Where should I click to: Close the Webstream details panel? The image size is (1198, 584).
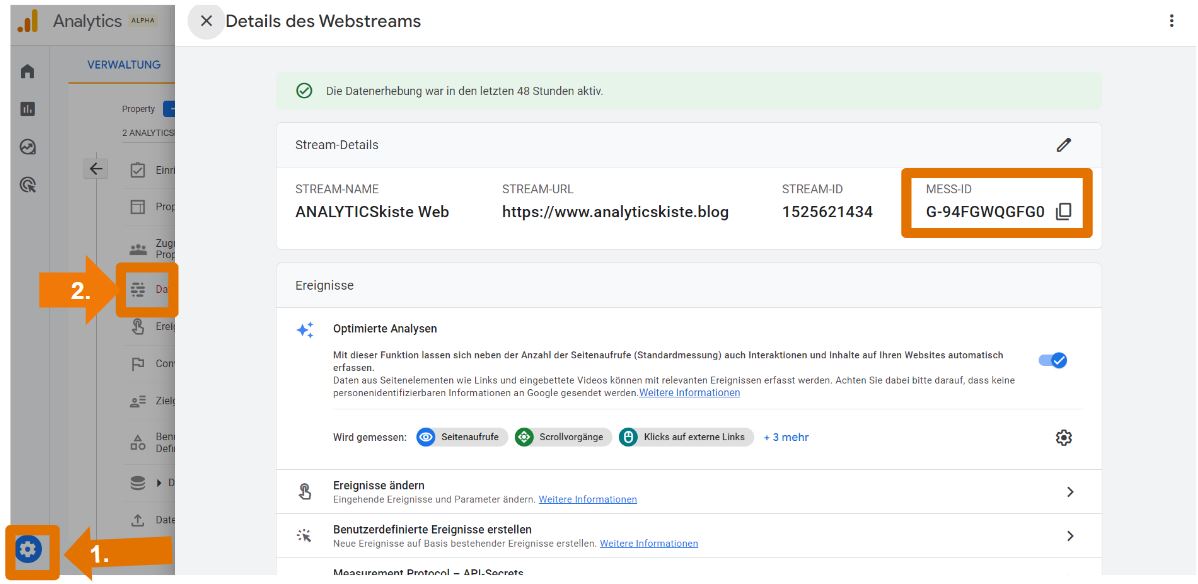(x=206, y=21)
